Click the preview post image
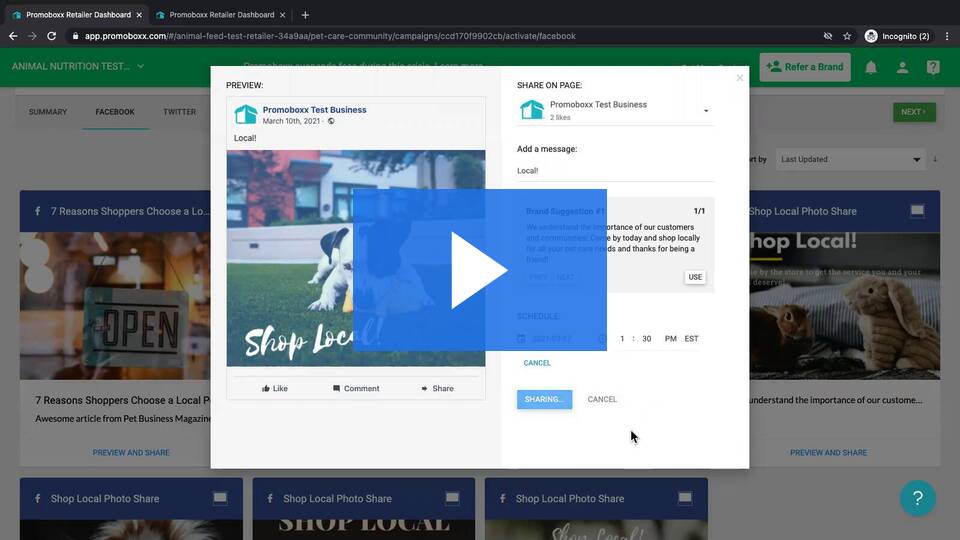Viewport: 960px width, 540px height. coord(356,258)
